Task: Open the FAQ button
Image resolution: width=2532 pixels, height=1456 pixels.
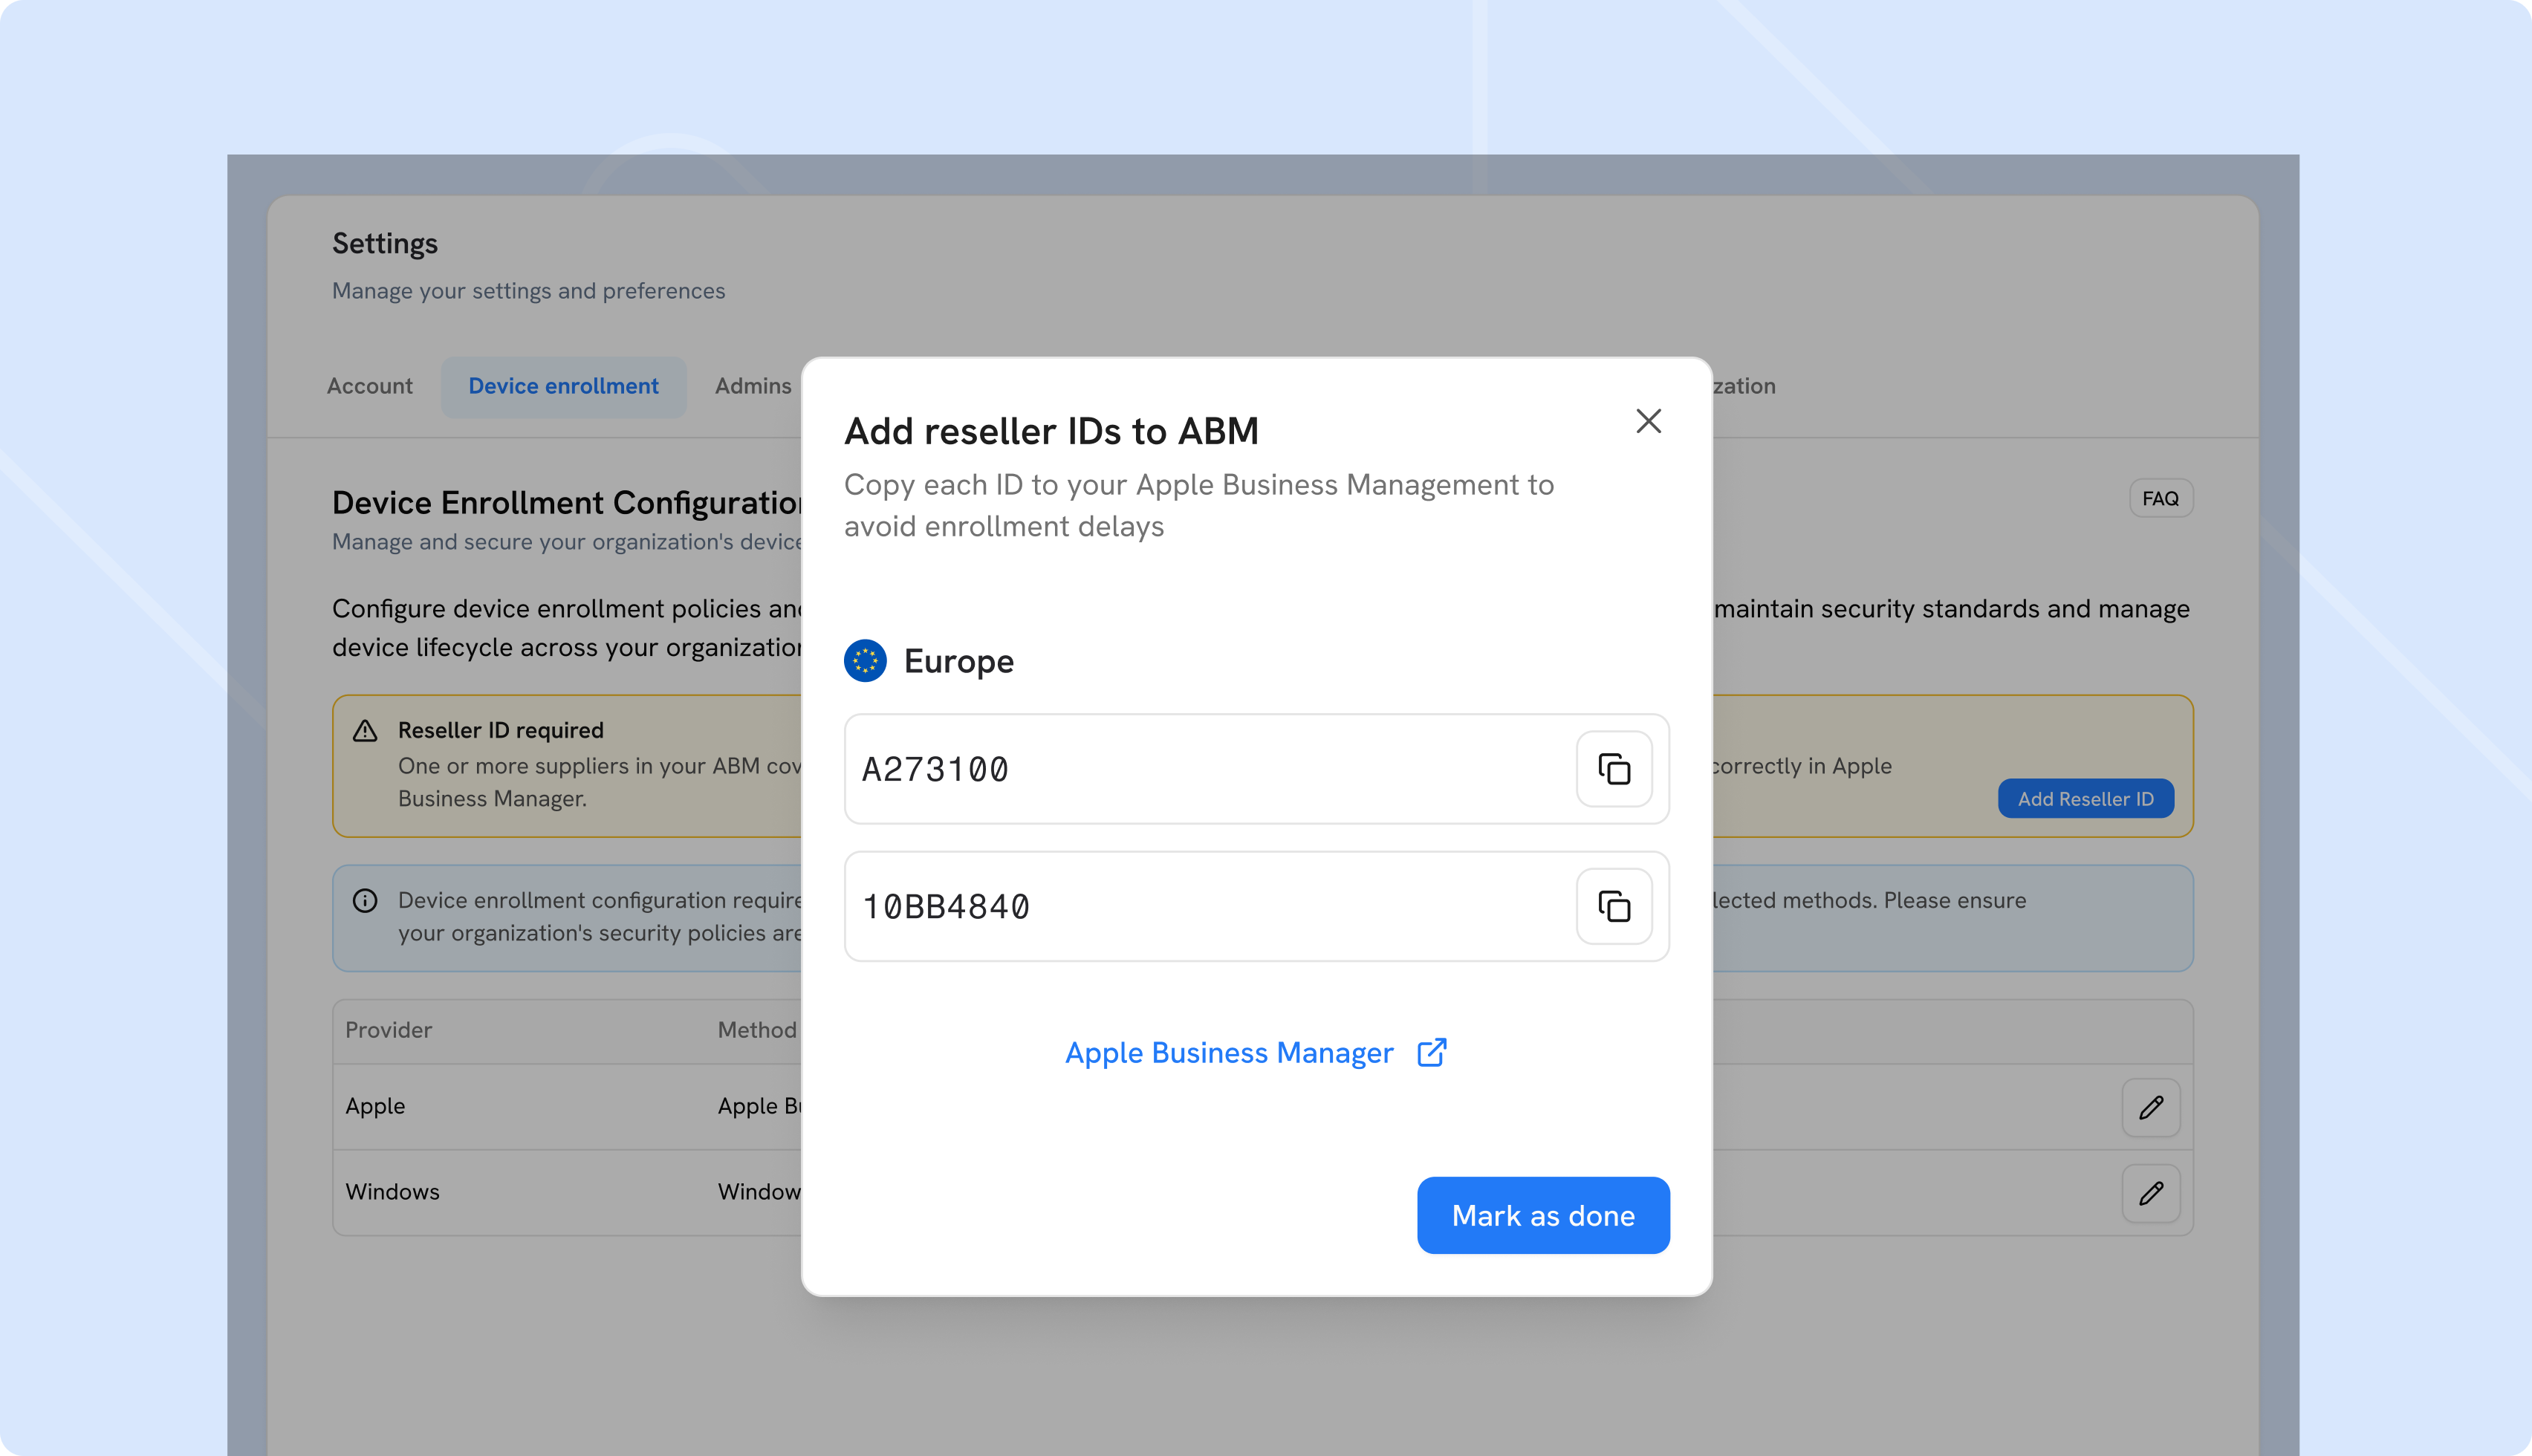Action: (x=2161, y=498)
